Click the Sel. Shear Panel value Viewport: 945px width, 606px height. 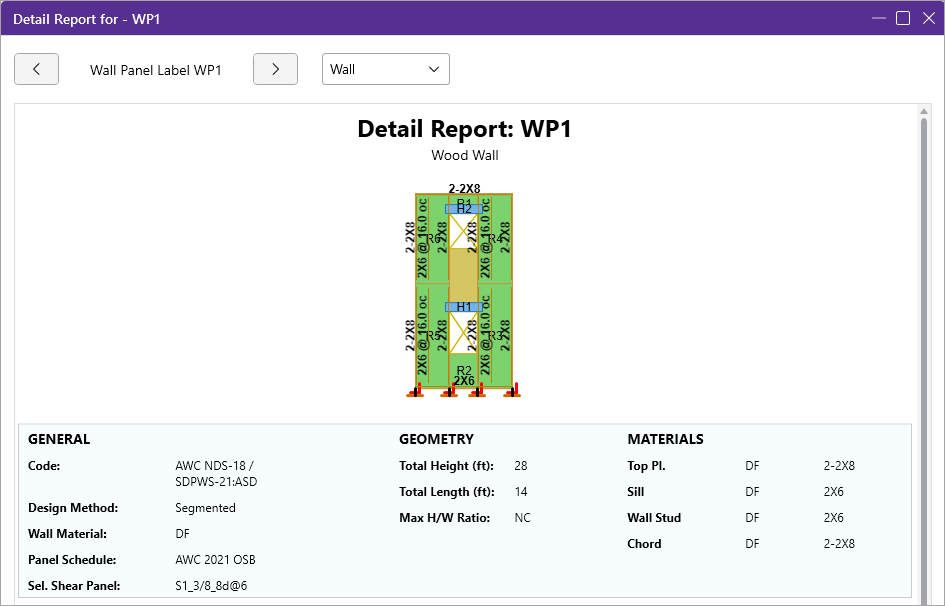(x=211, y=585)
